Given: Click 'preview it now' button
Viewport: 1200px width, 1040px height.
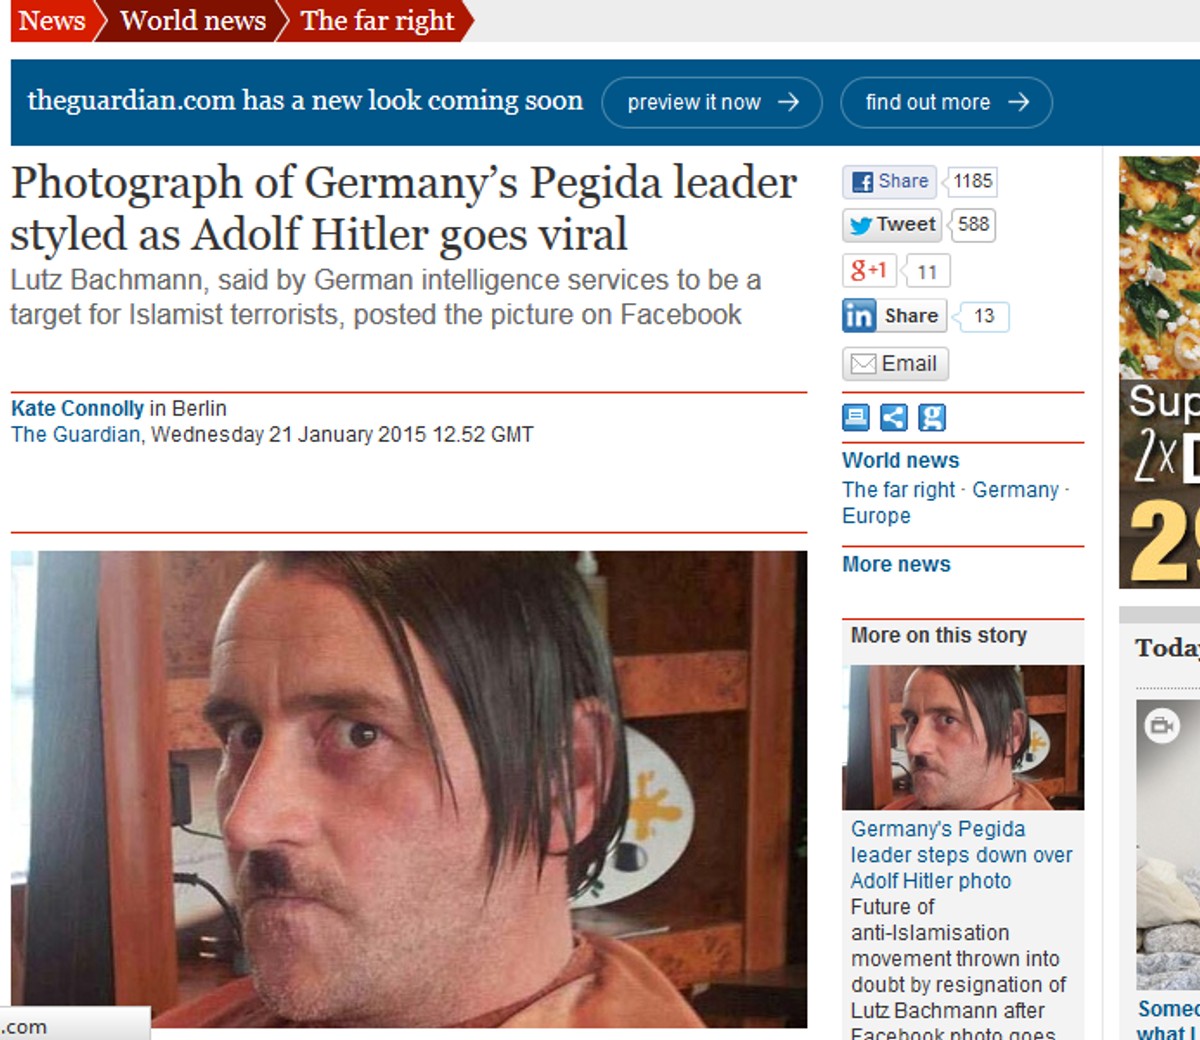Looking at the screenshot, I should pos(712,102).
